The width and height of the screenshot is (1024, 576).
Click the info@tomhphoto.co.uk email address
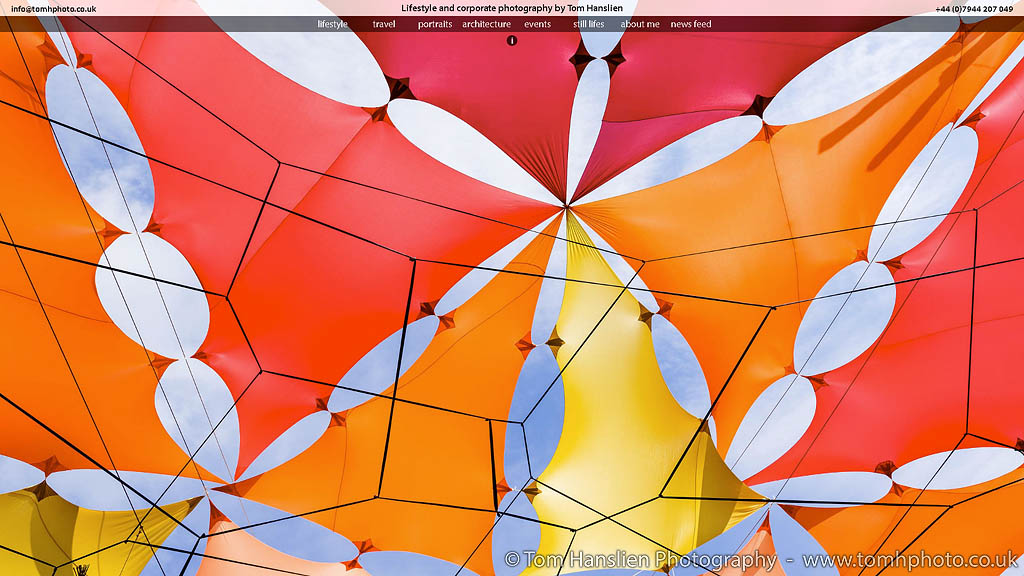pos(54,9)
